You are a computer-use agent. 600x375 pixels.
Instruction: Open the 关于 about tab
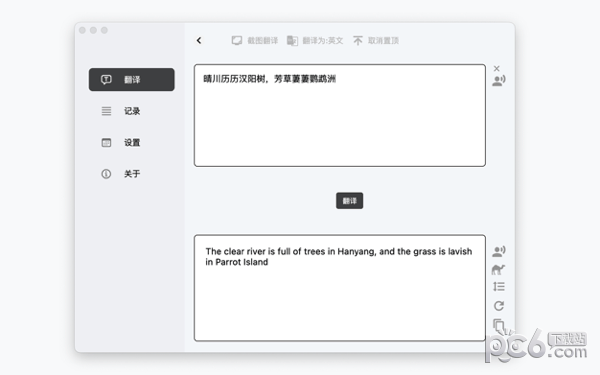coord(132,174)
